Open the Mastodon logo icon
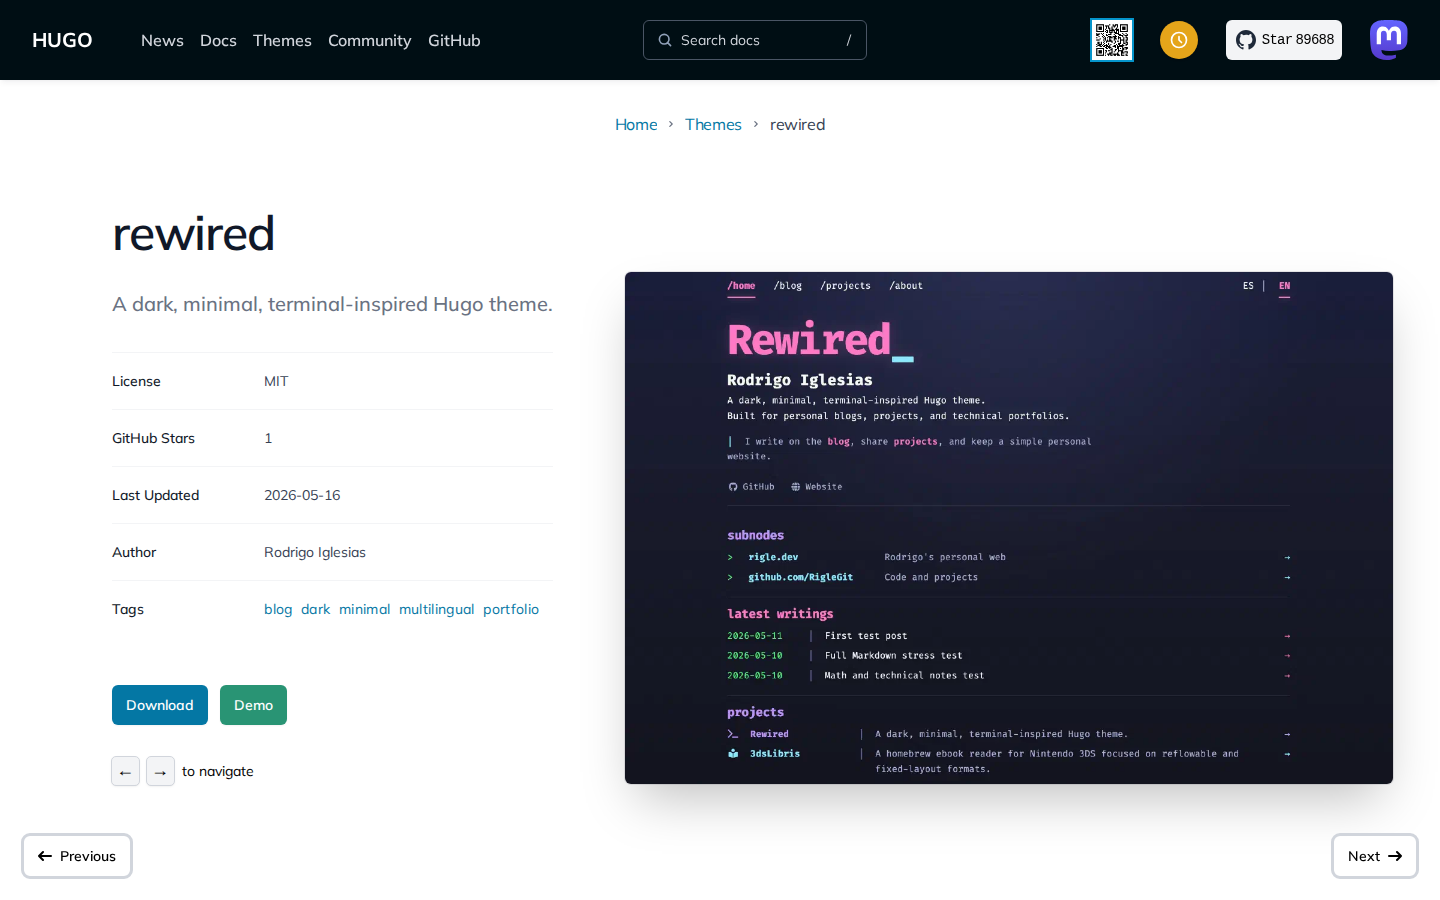 pyautogui.click(x=1389, y=40)
